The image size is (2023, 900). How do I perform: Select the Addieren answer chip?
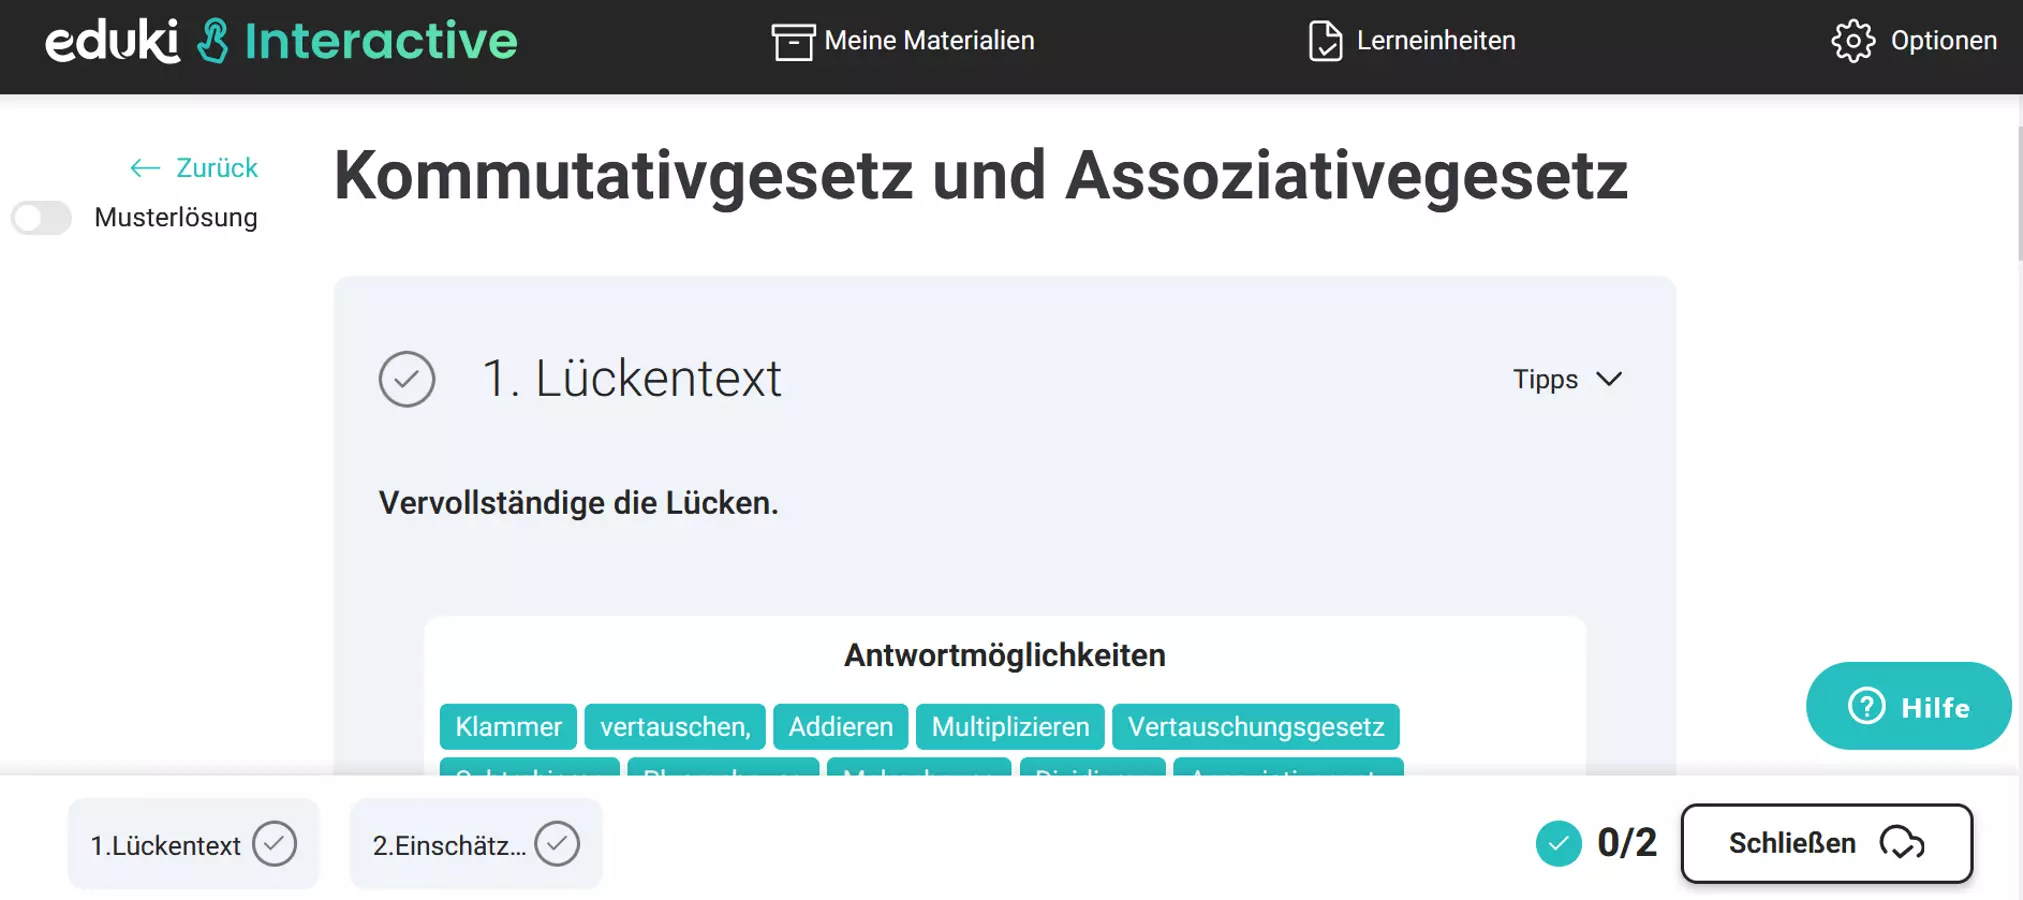[841, 727]
